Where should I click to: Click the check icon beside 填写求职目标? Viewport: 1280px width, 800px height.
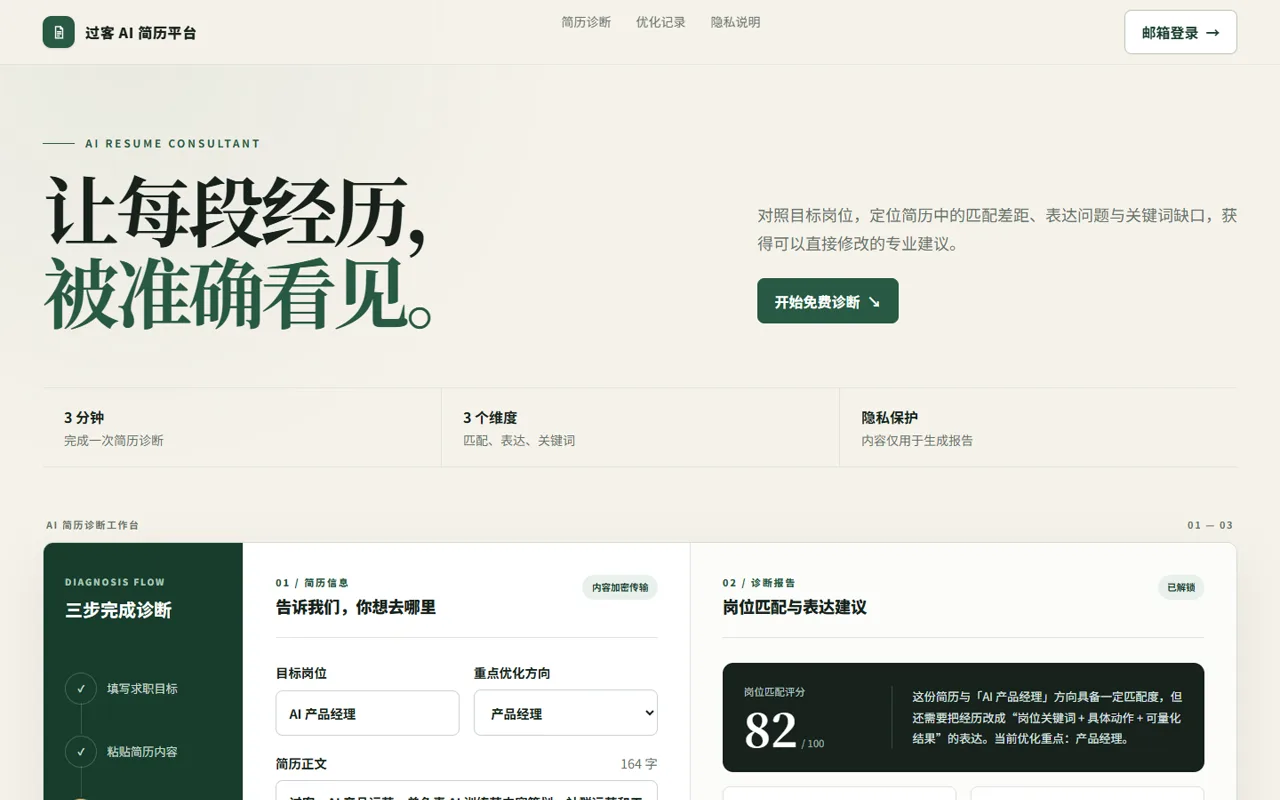[x=81, y=689]
